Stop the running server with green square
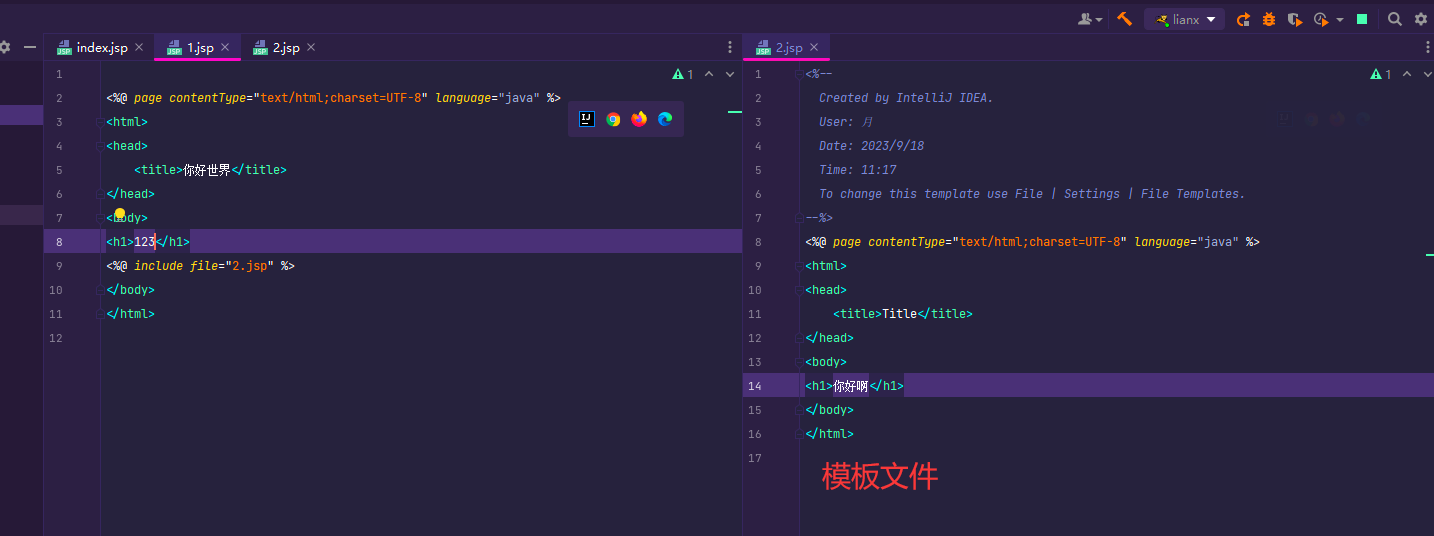The height and width of the screenshot is (536, 1434). (1362, 19)
